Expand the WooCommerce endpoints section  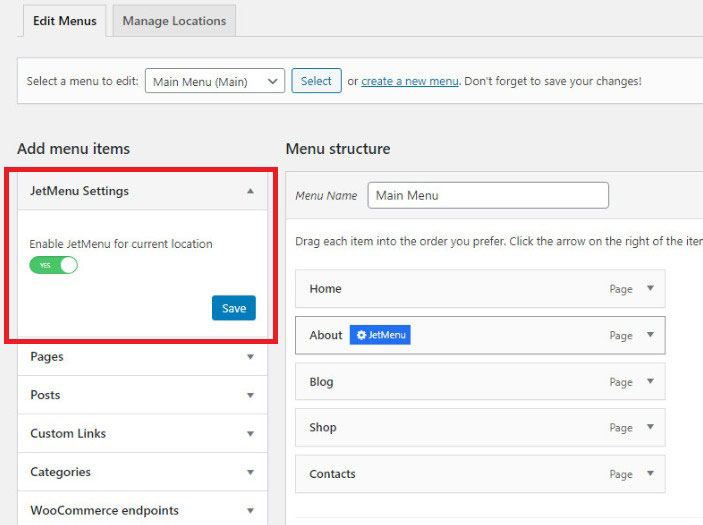click(250, 510)
